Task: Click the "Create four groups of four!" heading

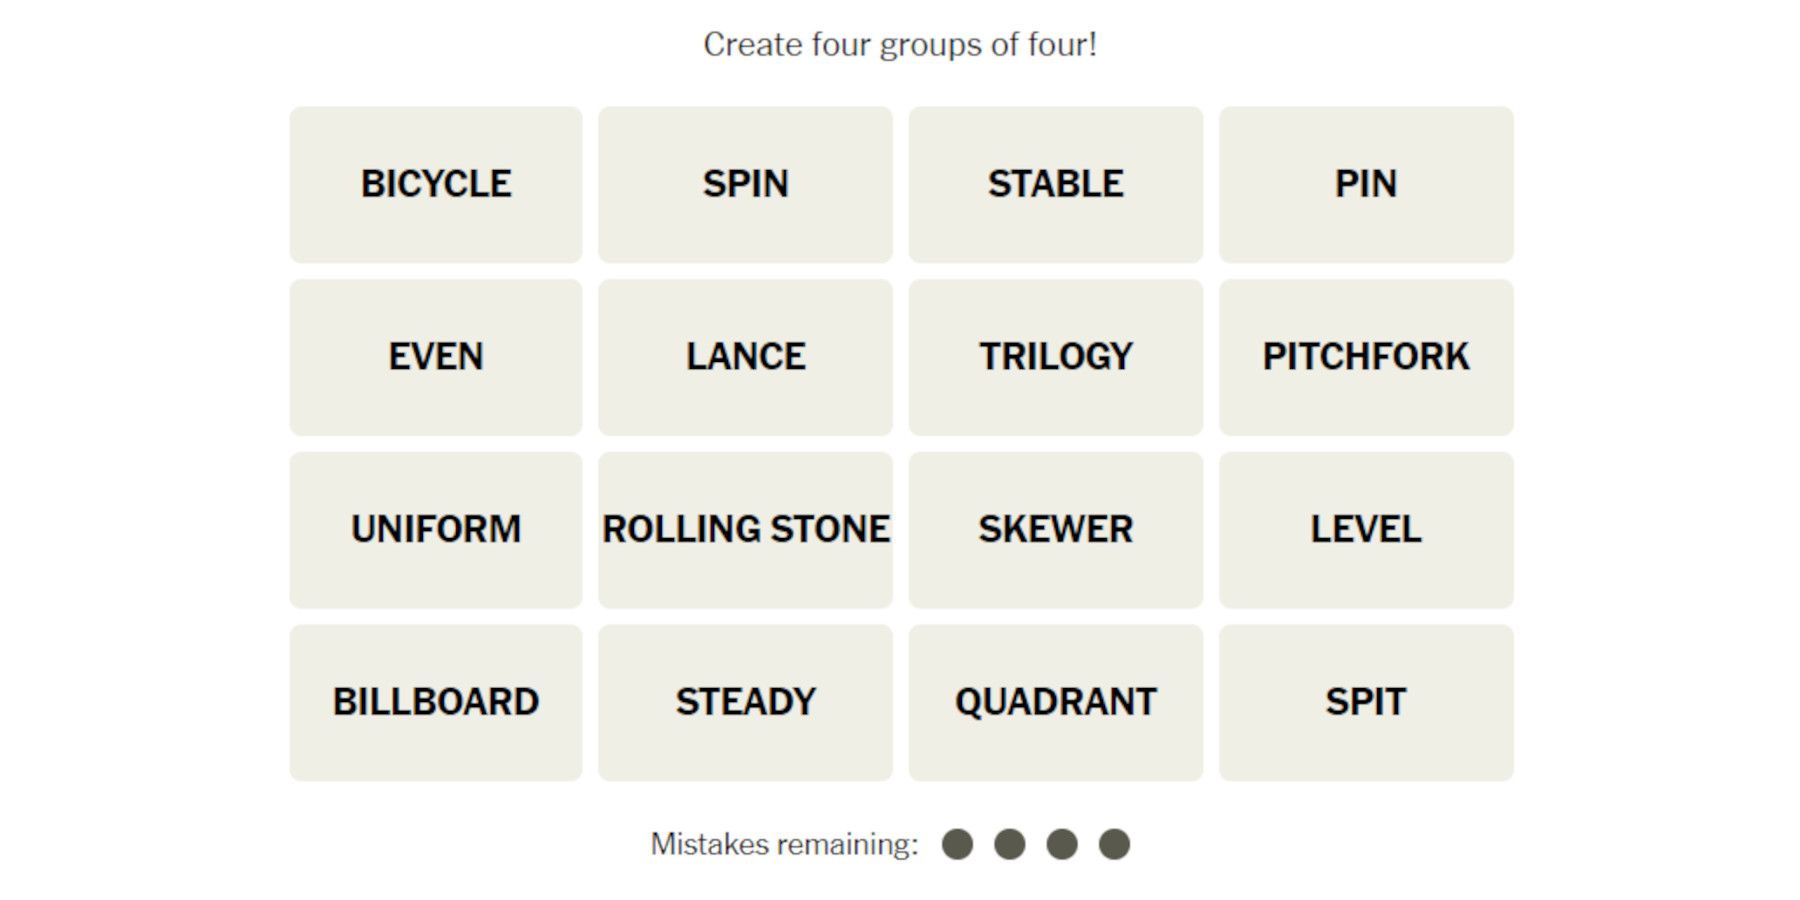Action: pyautogui.click(x=900, y=45)
